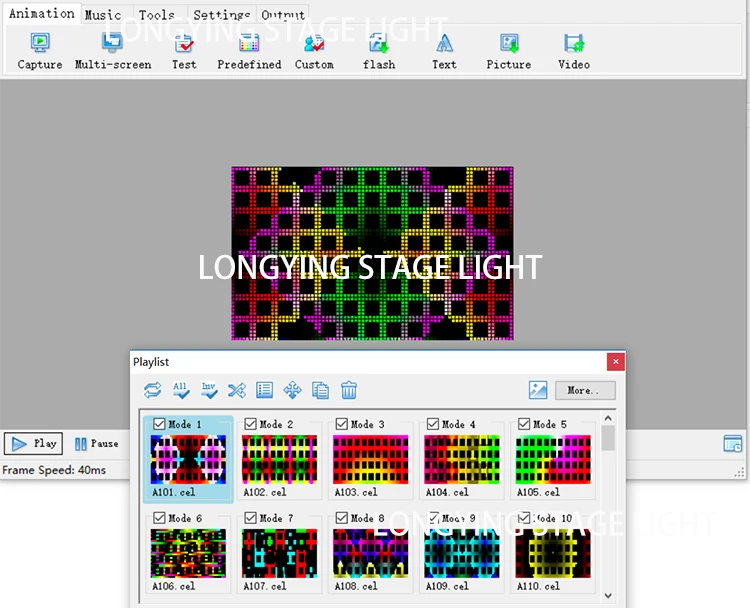Viewport: 750px width, 608px height.
Task: Delete playlist items with trash icon
Action: click(349, 390)
